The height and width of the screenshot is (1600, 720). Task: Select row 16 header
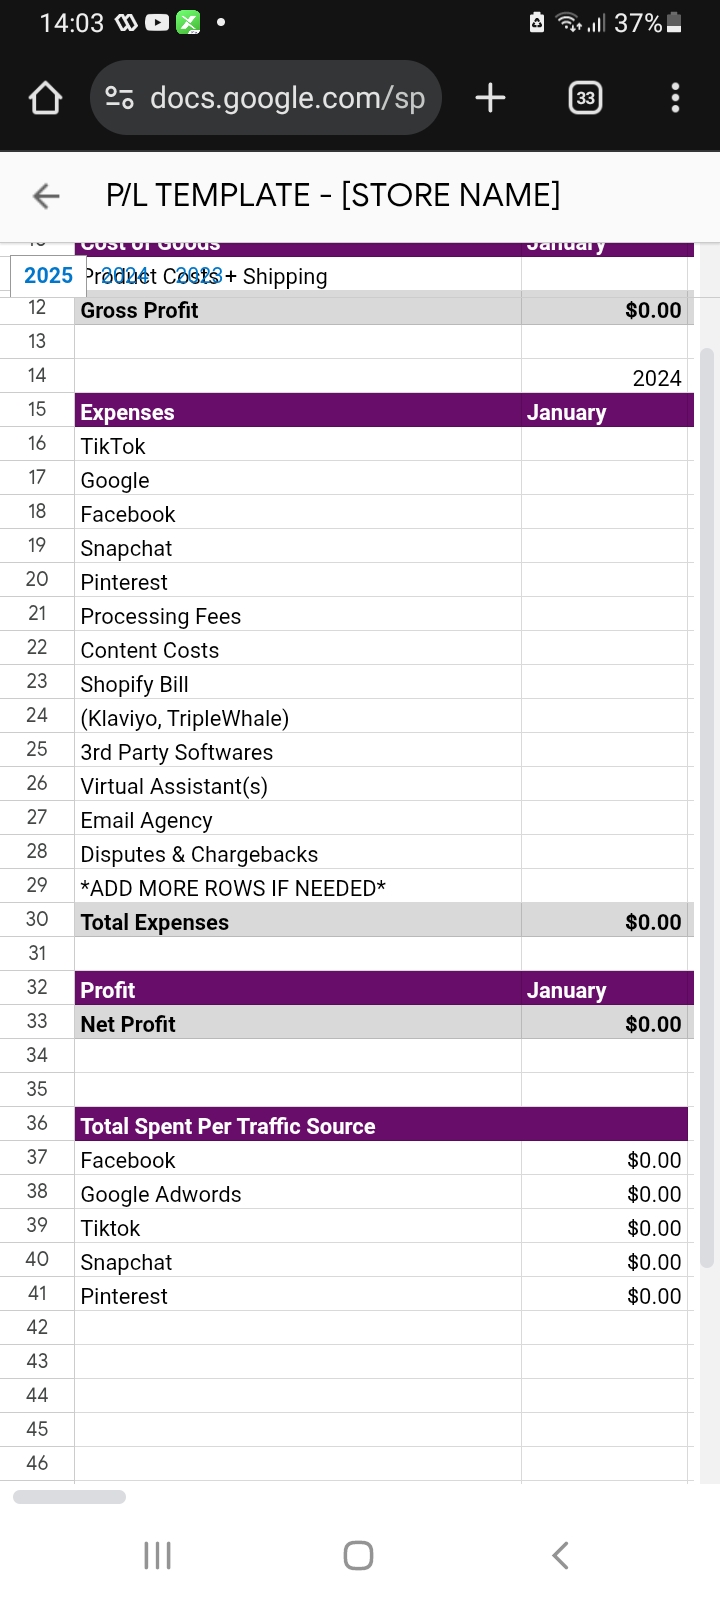(x=37, y=444)
